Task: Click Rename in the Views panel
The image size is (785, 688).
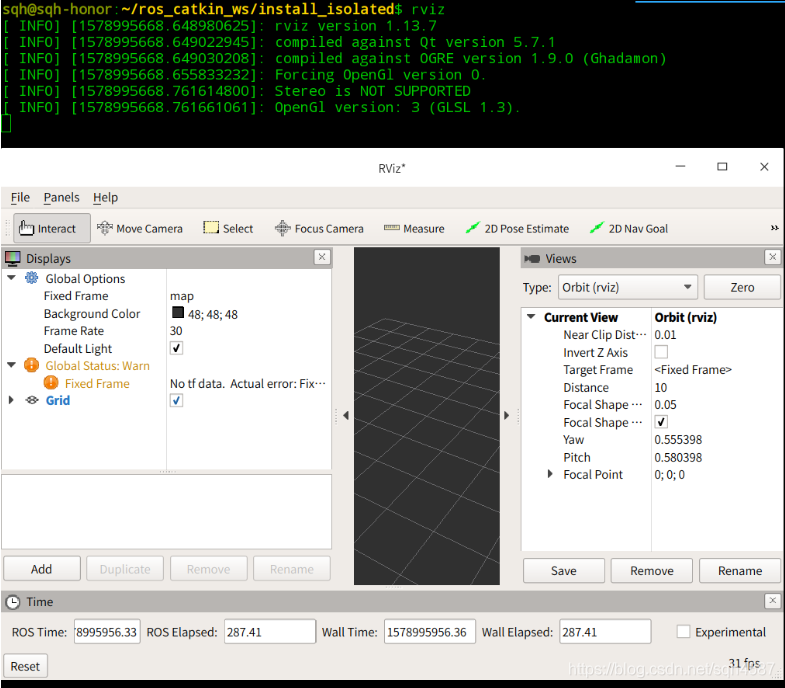Action: [x=740, y=571]
